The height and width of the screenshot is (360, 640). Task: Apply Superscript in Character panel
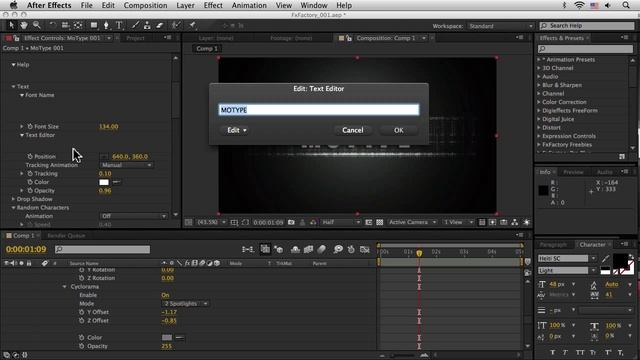point(608,352)
